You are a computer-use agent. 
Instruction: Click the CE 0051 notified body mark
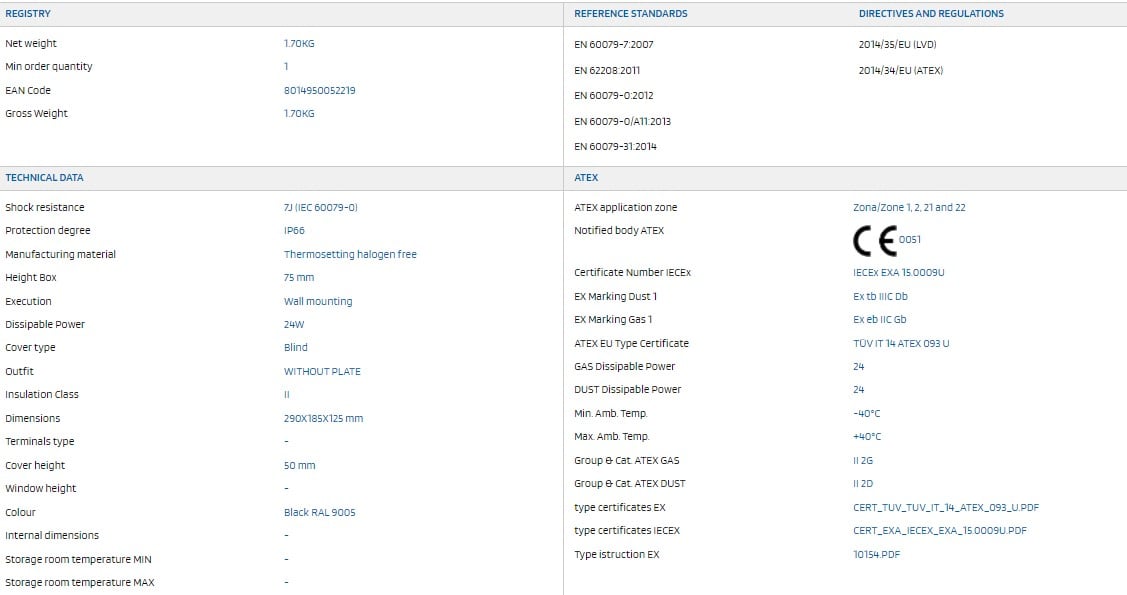point(886,241)
